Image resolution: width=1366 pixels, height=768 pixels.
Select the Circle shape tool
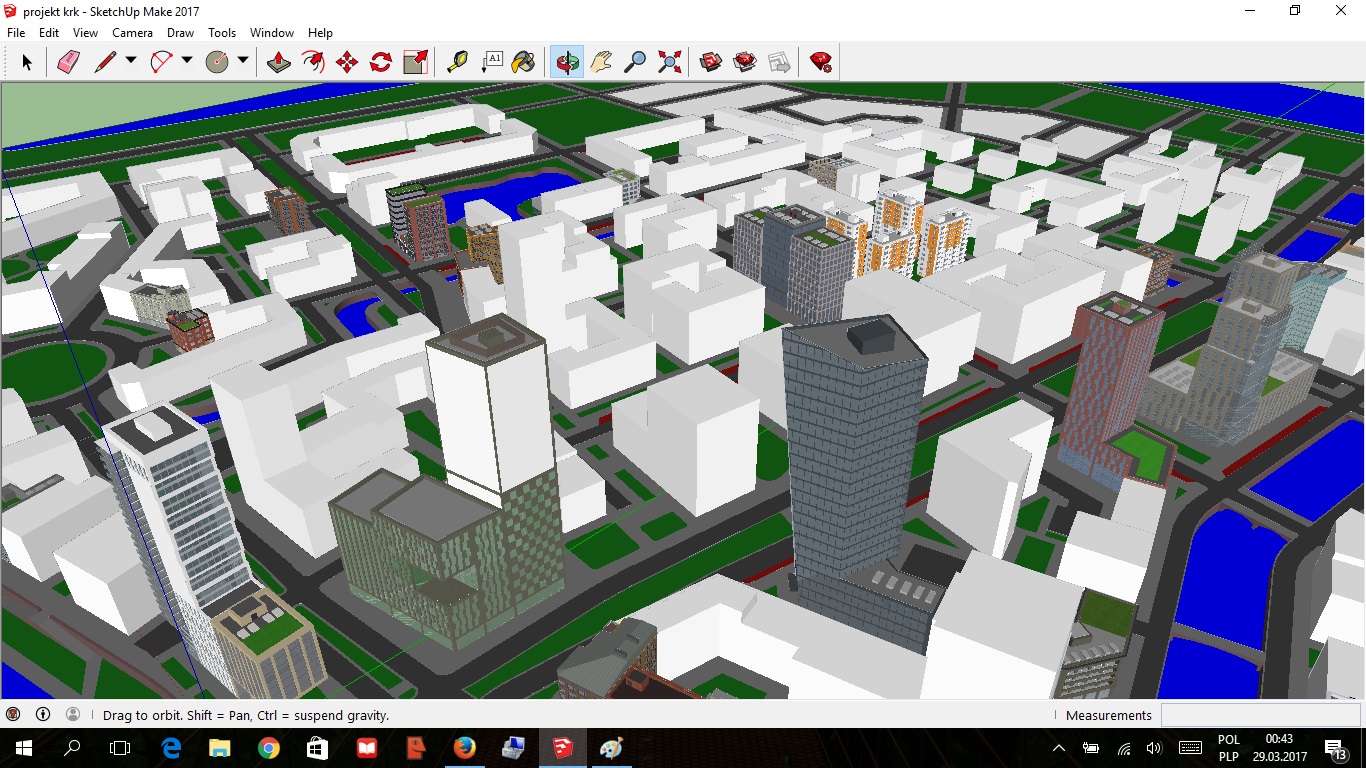[217, 62]
